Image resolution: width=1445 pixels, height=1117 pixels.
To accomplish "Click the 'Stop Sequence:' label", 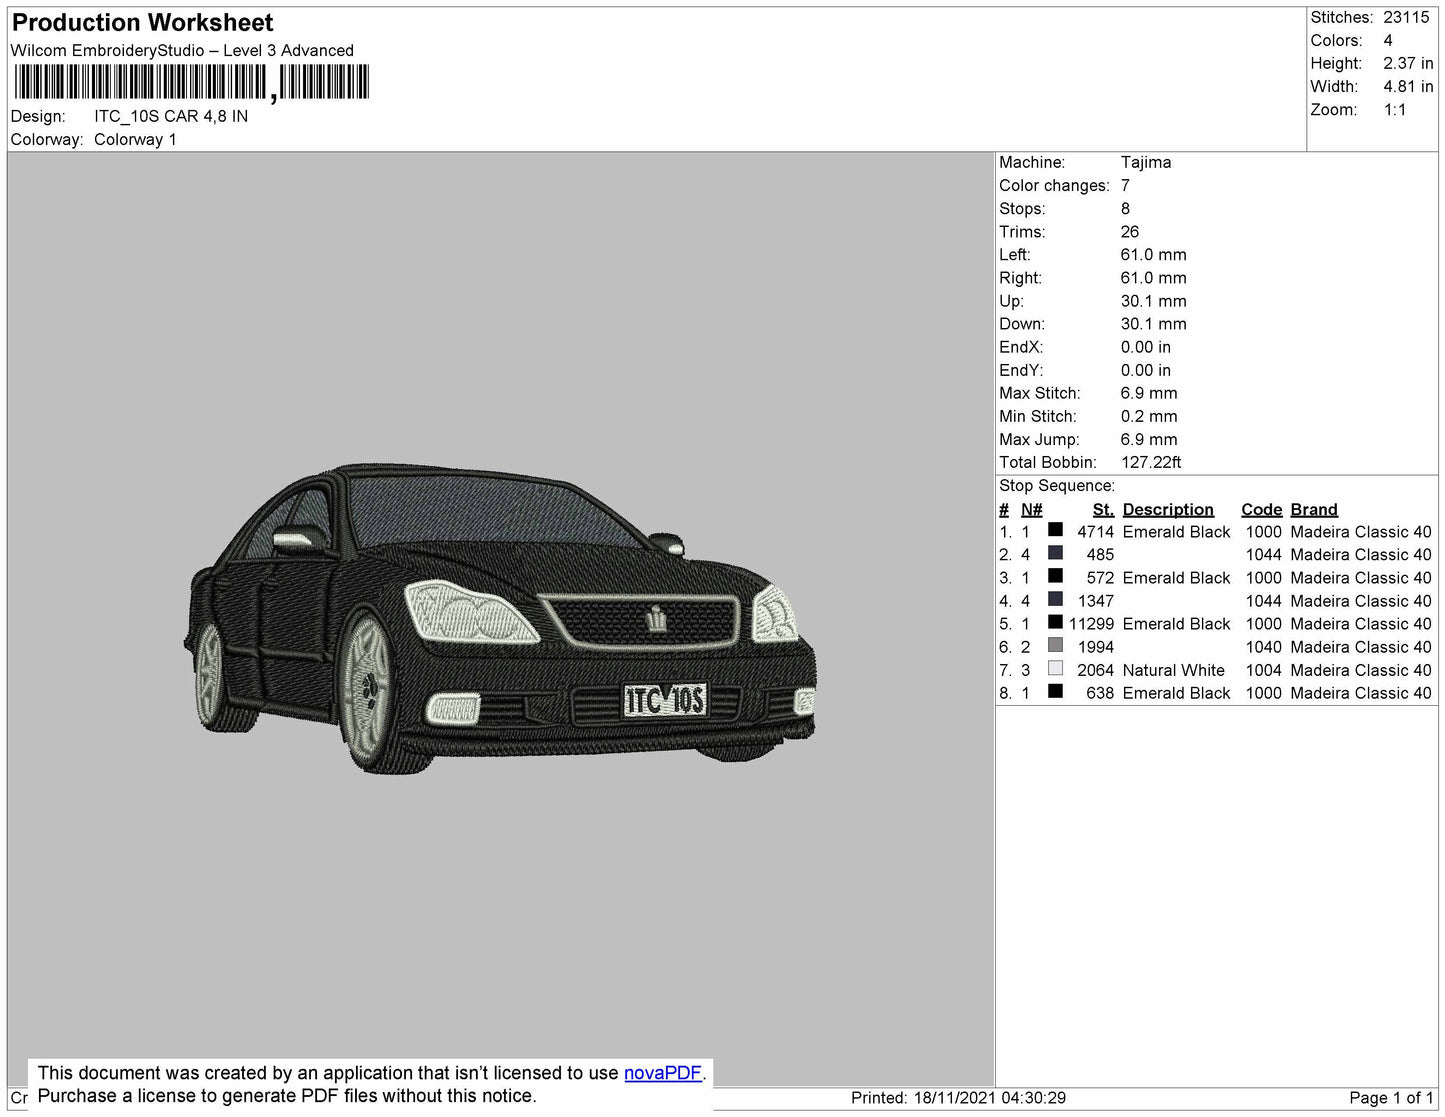I will click(x=1057, y=486).
